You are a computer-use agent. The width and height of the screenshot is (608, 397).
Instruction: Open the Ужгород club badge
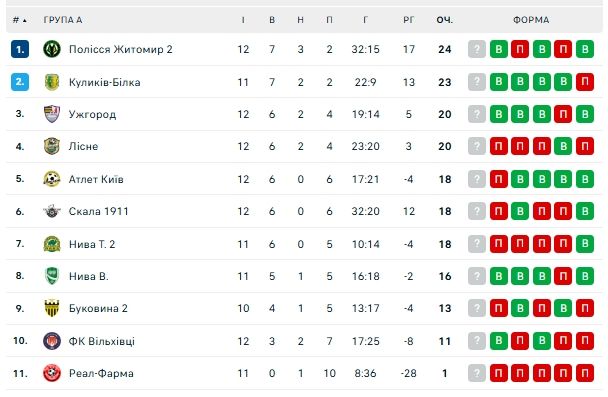click(52, 114)
